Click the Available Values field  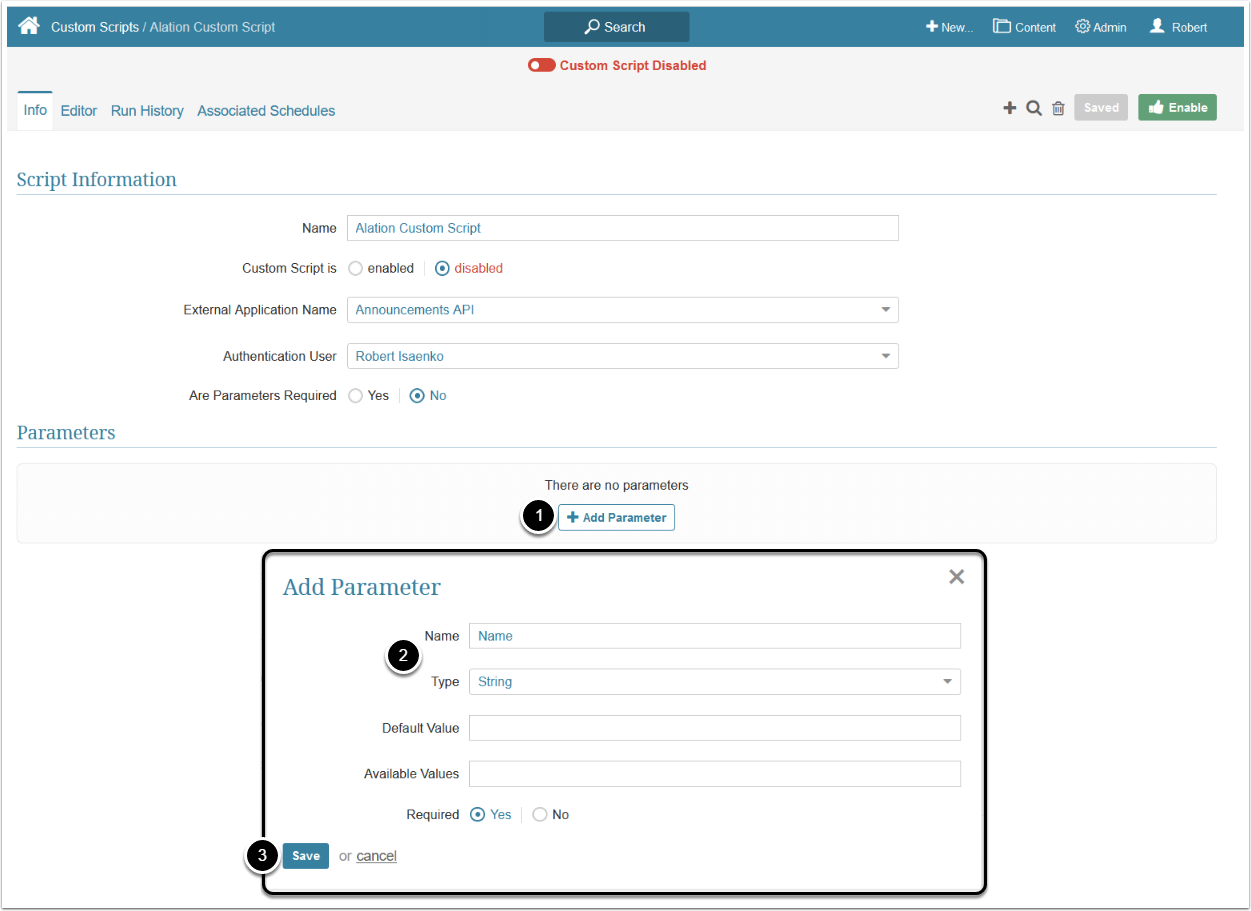(x=714, y=774)
